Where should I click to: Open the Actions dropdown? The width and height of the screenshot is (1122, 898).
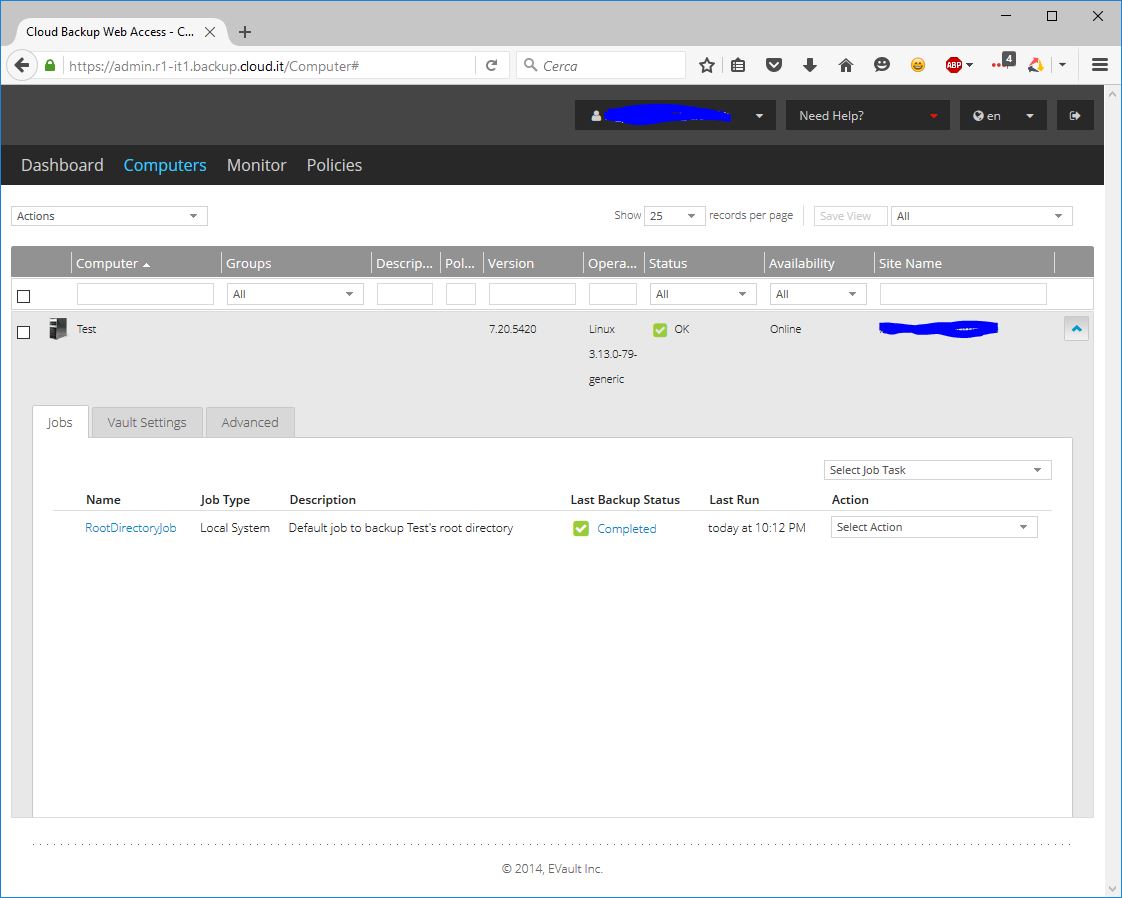coord(109,216)
